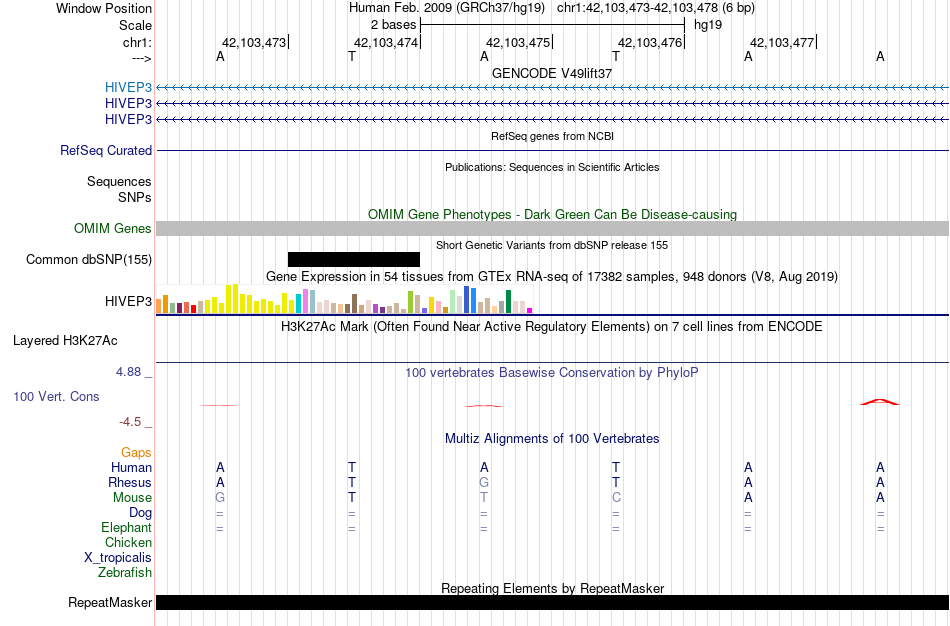
Task: Open 100 vertebrates Basewise Conservation by PhyloP title
Action: coord(552,373)
